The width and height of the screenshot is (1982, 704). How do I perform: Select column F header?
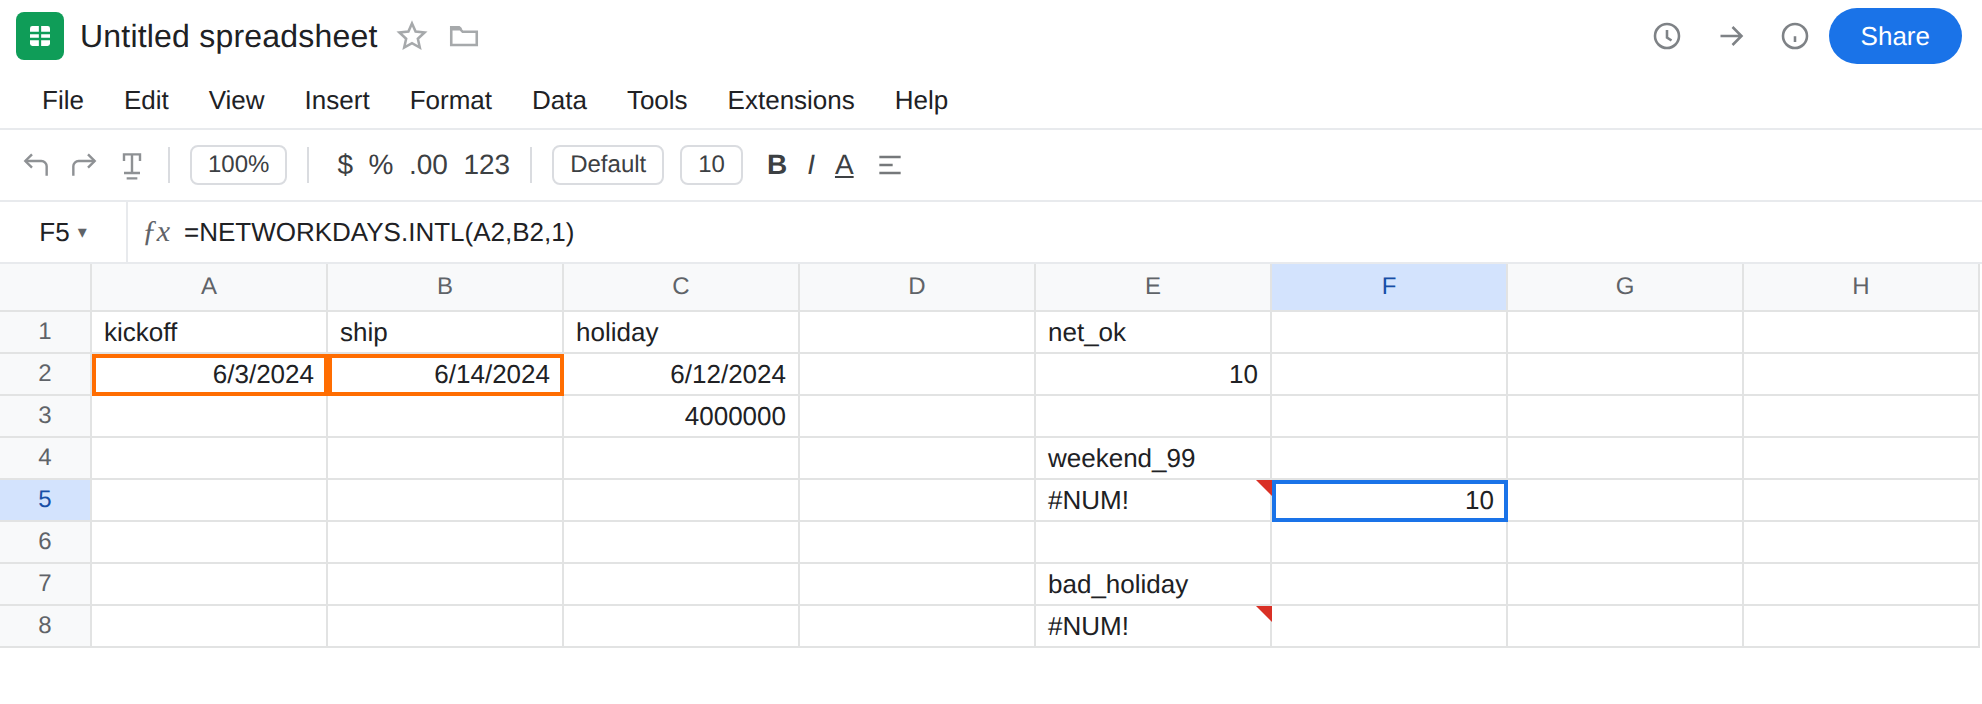click(1389, 287)
